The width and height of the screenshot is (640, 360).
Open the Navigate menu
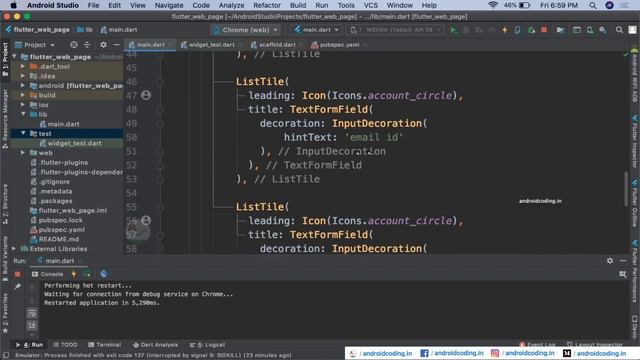(169, 5)
